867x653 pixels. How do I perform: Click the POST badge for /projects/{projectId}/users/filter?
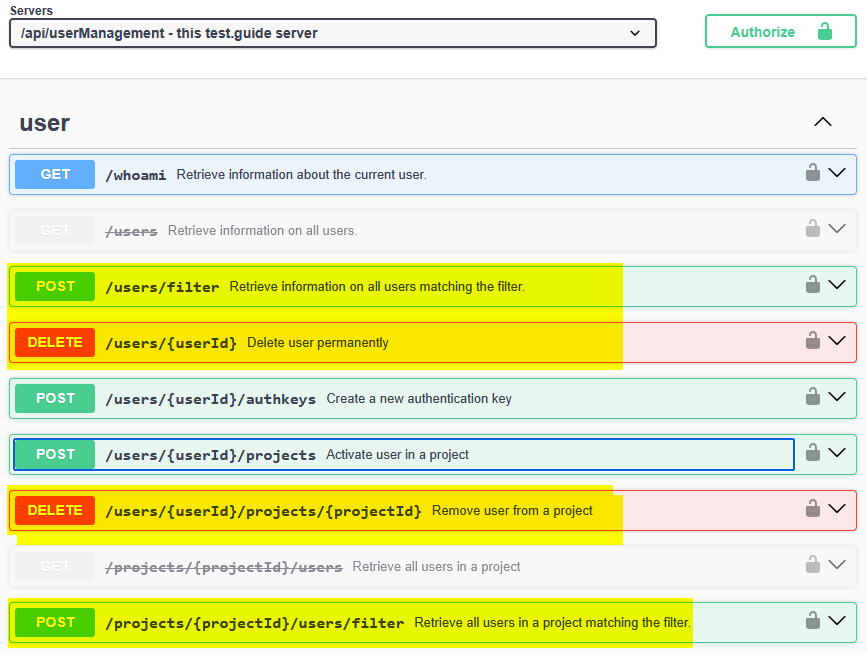[x=55, y=622]
